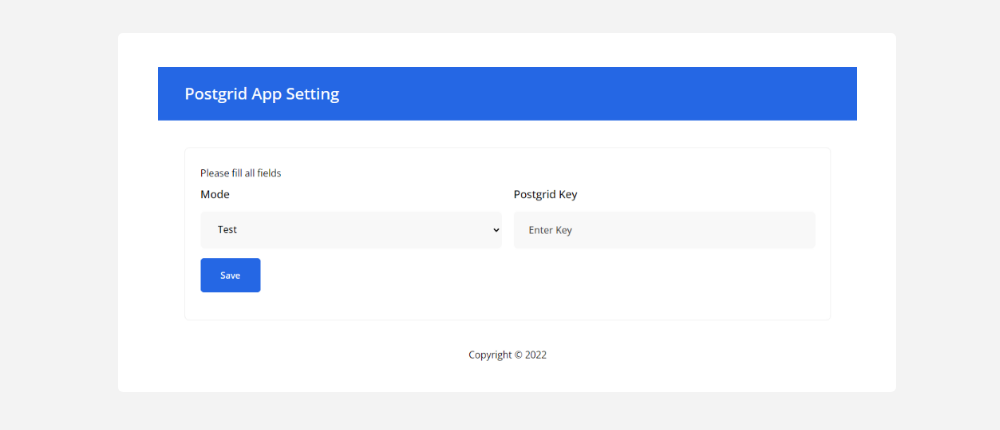This screenshot has width=1000, height=430.
Task: Click white card area above blue header
Action: pos(500,50)
